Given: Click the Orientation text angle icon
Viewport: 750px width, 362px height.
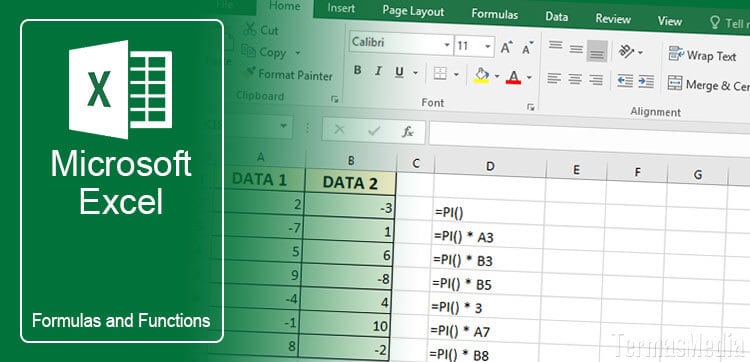Looking at the screenshot, I should coord(626,51).
